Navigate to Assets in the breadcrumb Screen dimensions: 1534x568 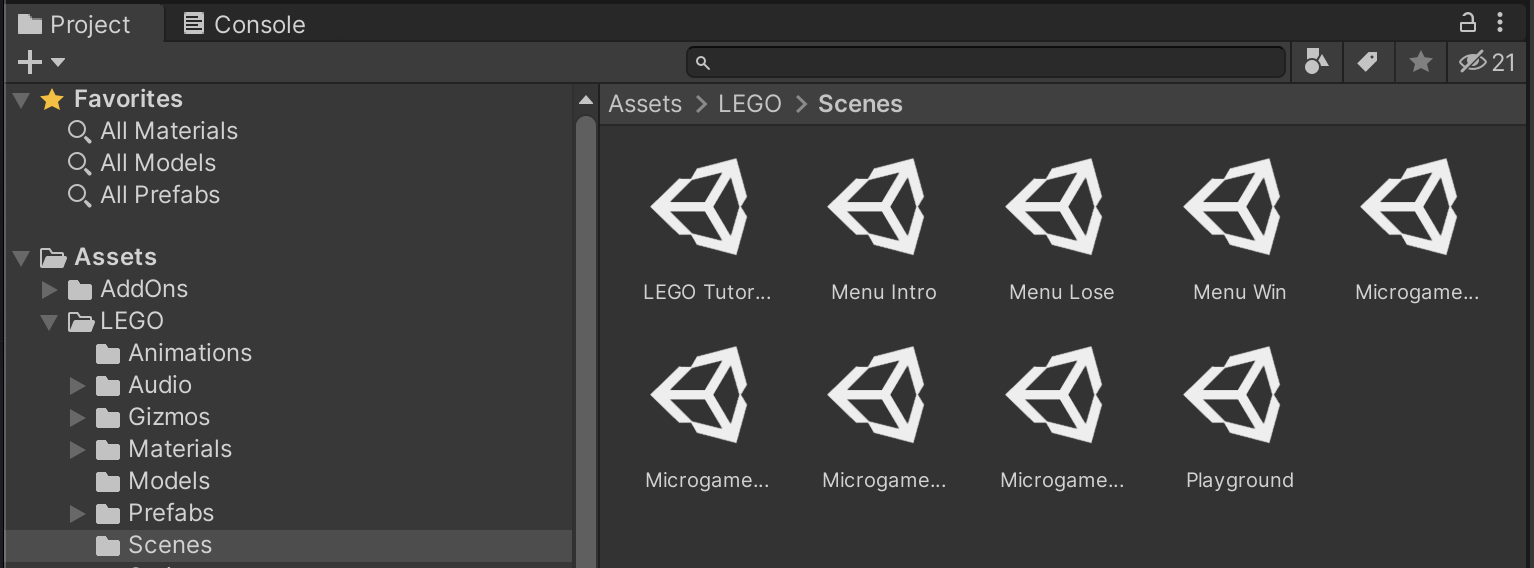(x=645, y=104)
